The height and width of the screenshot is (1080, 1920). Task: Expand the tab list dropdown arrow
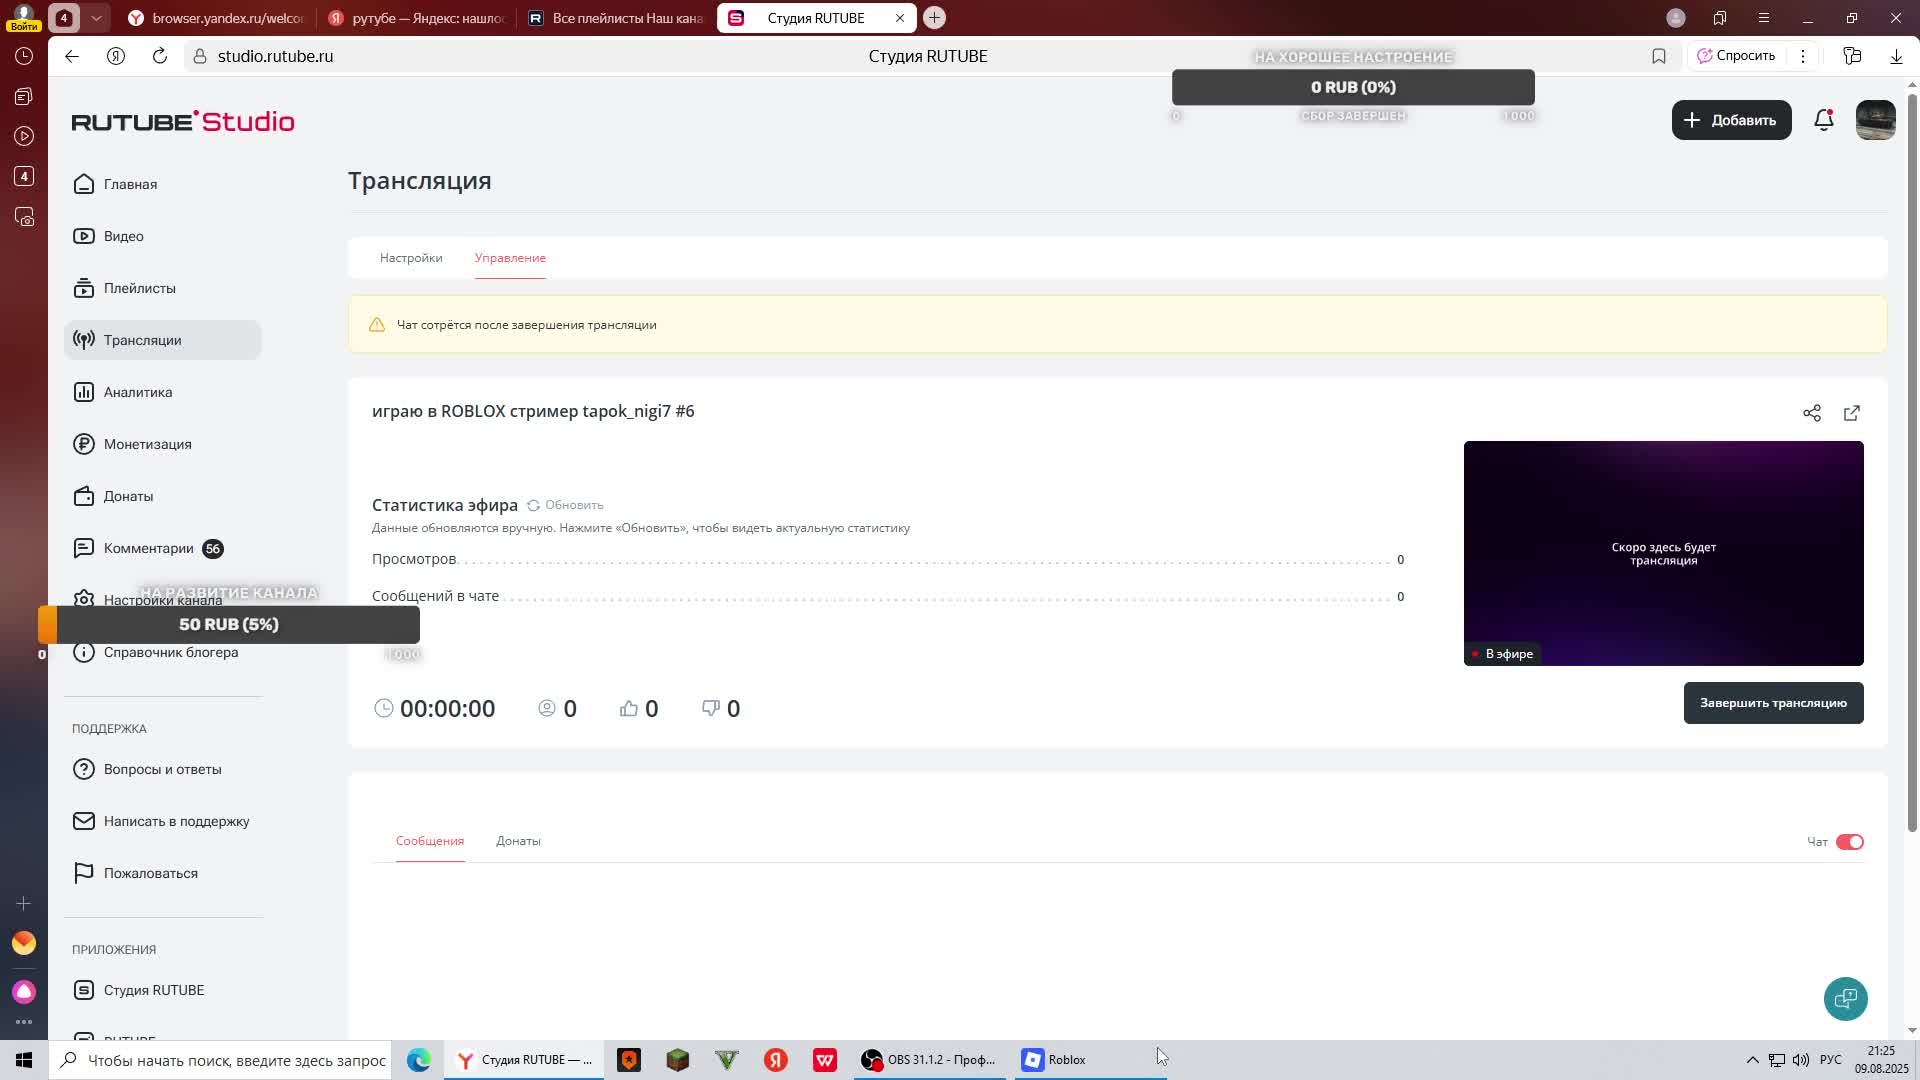click(96, 18)
